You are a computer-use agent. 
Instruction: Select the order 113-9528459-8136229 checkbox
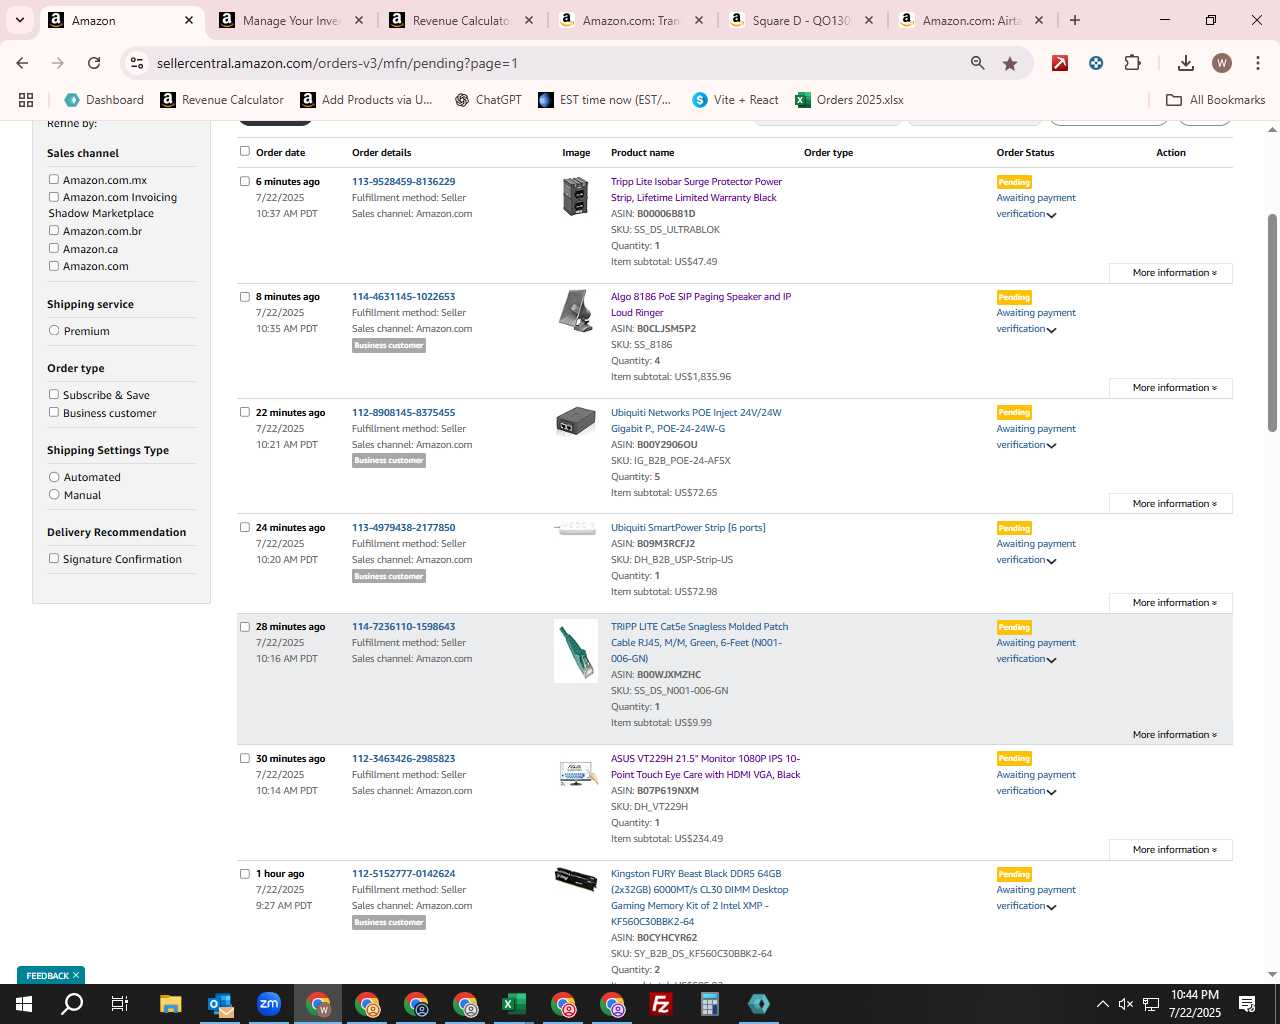pyautogui.click(x=245, y=181)
